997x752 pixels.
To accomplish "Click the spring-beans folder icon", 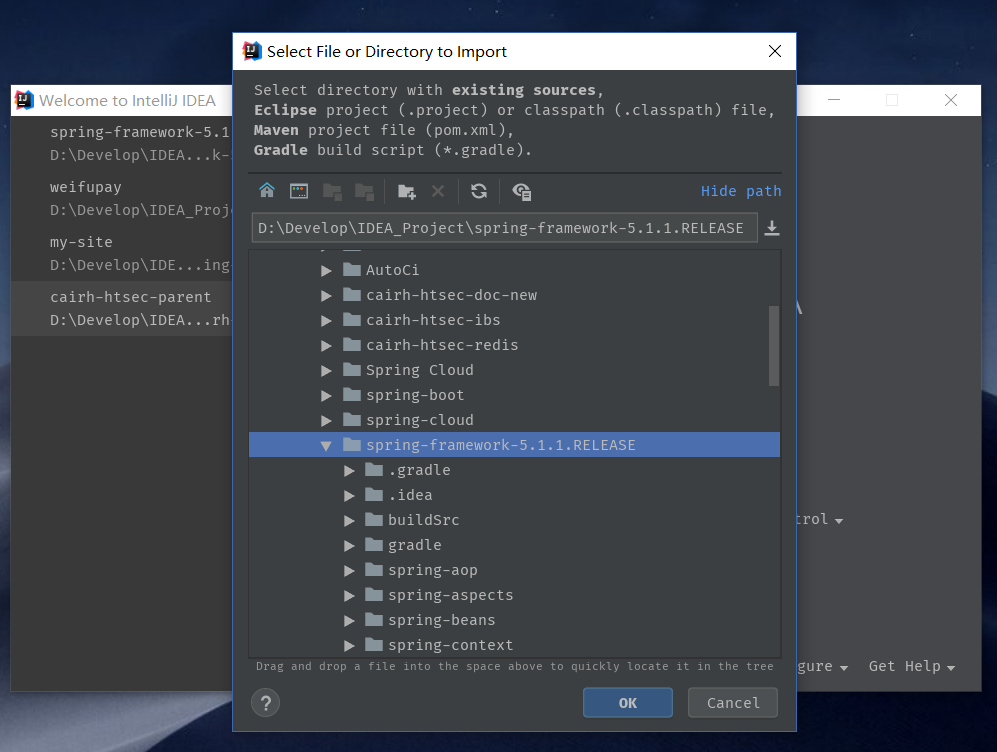I will pyautogui.click(x=374, y=620).
